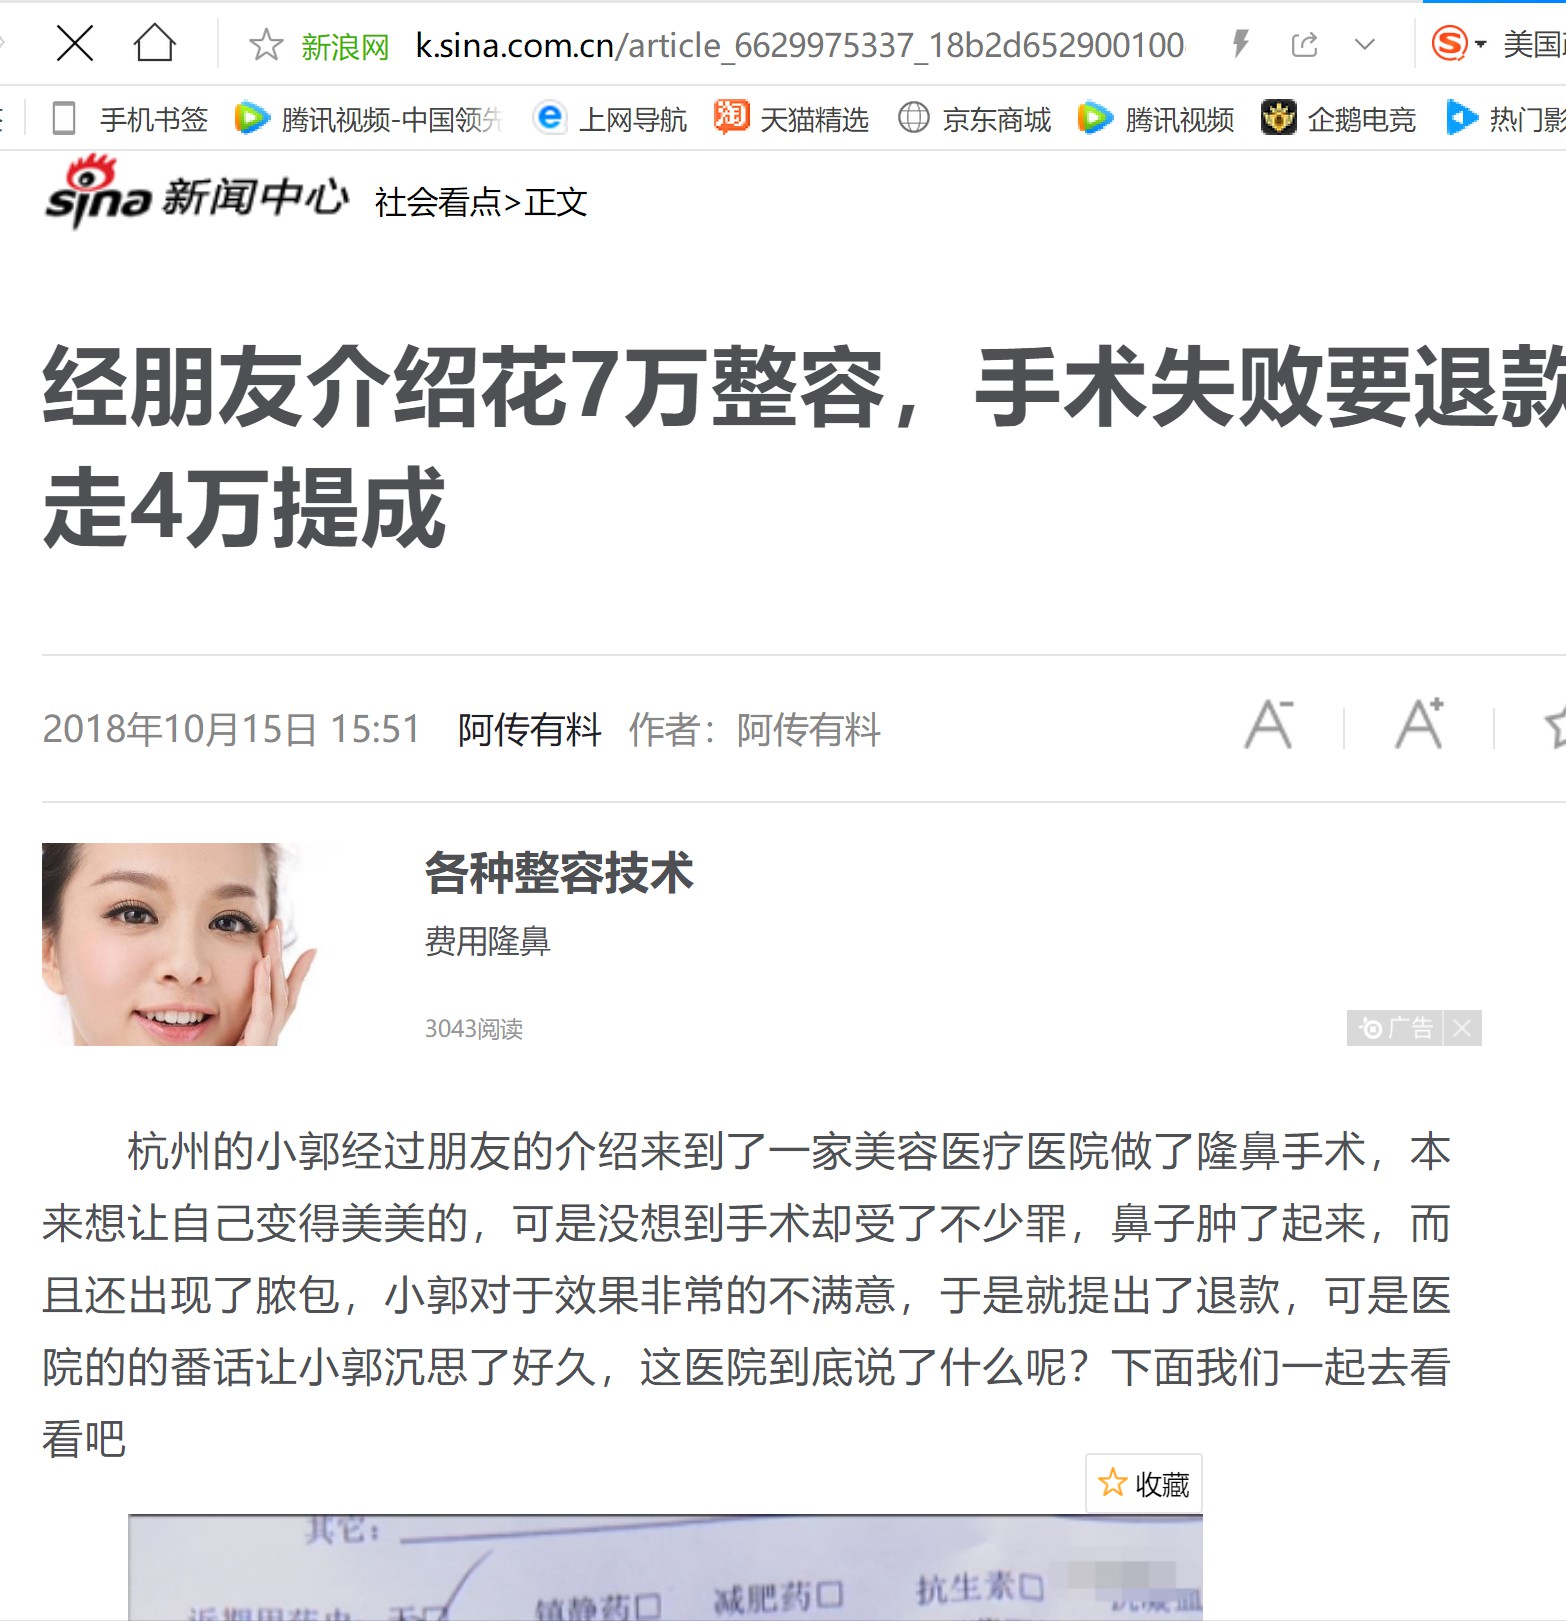The height and width of the screenshot is (1621, 1566).
Task: Decrease article font size A- icon
Action: (1269, 724)
